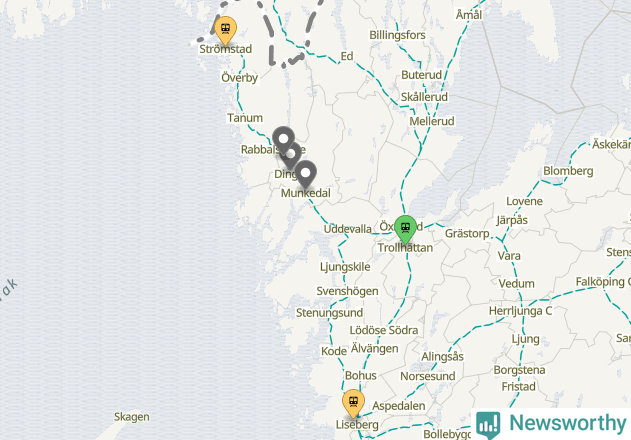This screenshot has width=631, height=440.
Task: Click the yellow train marker at Liseberg
Action: click(x=353, y=403)
